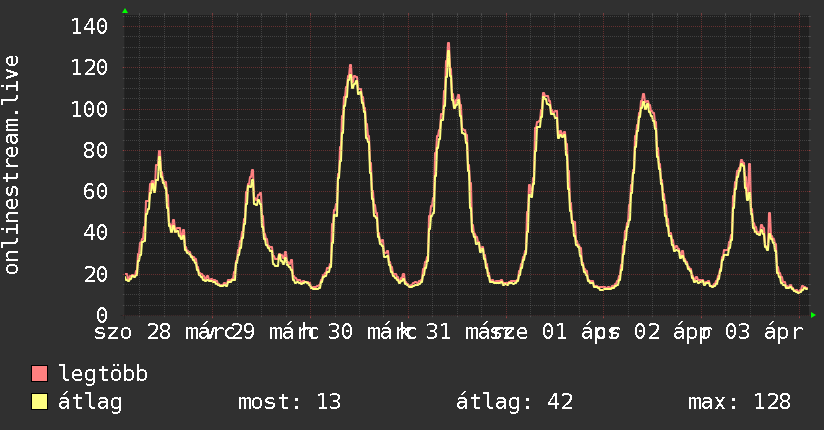
Task: Click the peak on 03 ápr
Action: (x=741, y=160)
